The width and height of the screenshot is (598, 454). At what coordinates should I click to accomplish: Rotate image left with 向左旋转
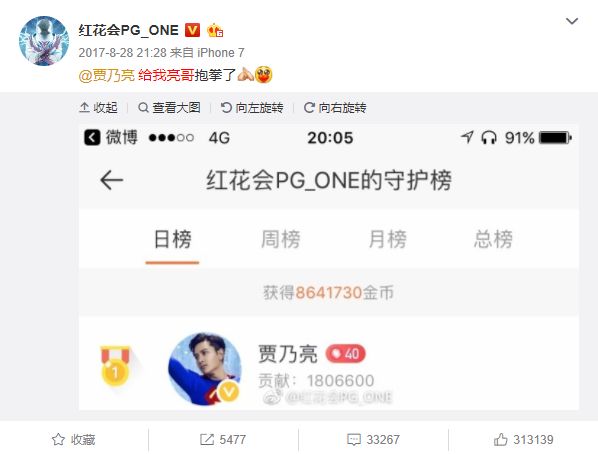point(252,108)
